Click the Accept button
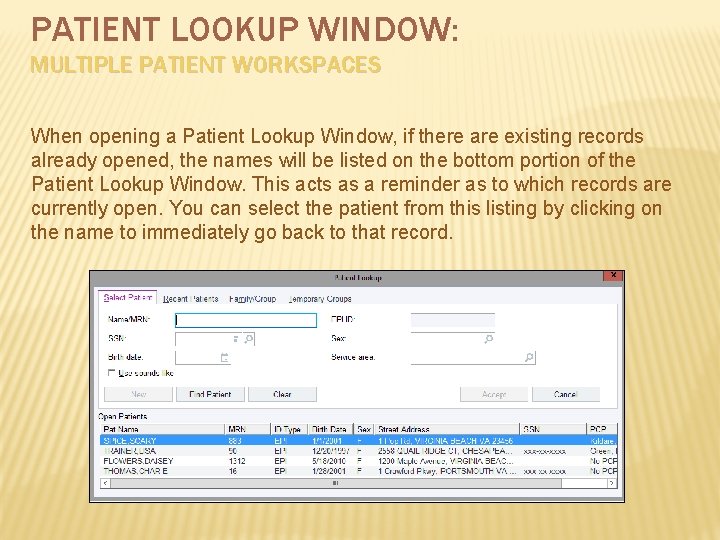 (494, 394)
